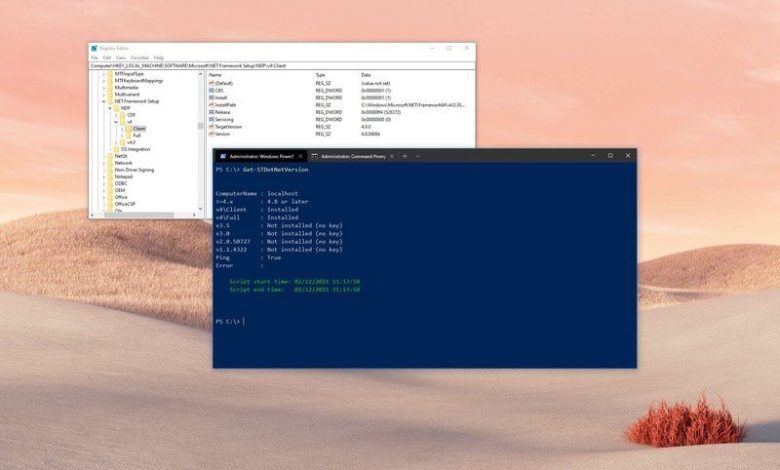Viewport: 780px width, 470px height.
Task: Open a new terminal tab with plus
Action: click(x=405, y=156)
